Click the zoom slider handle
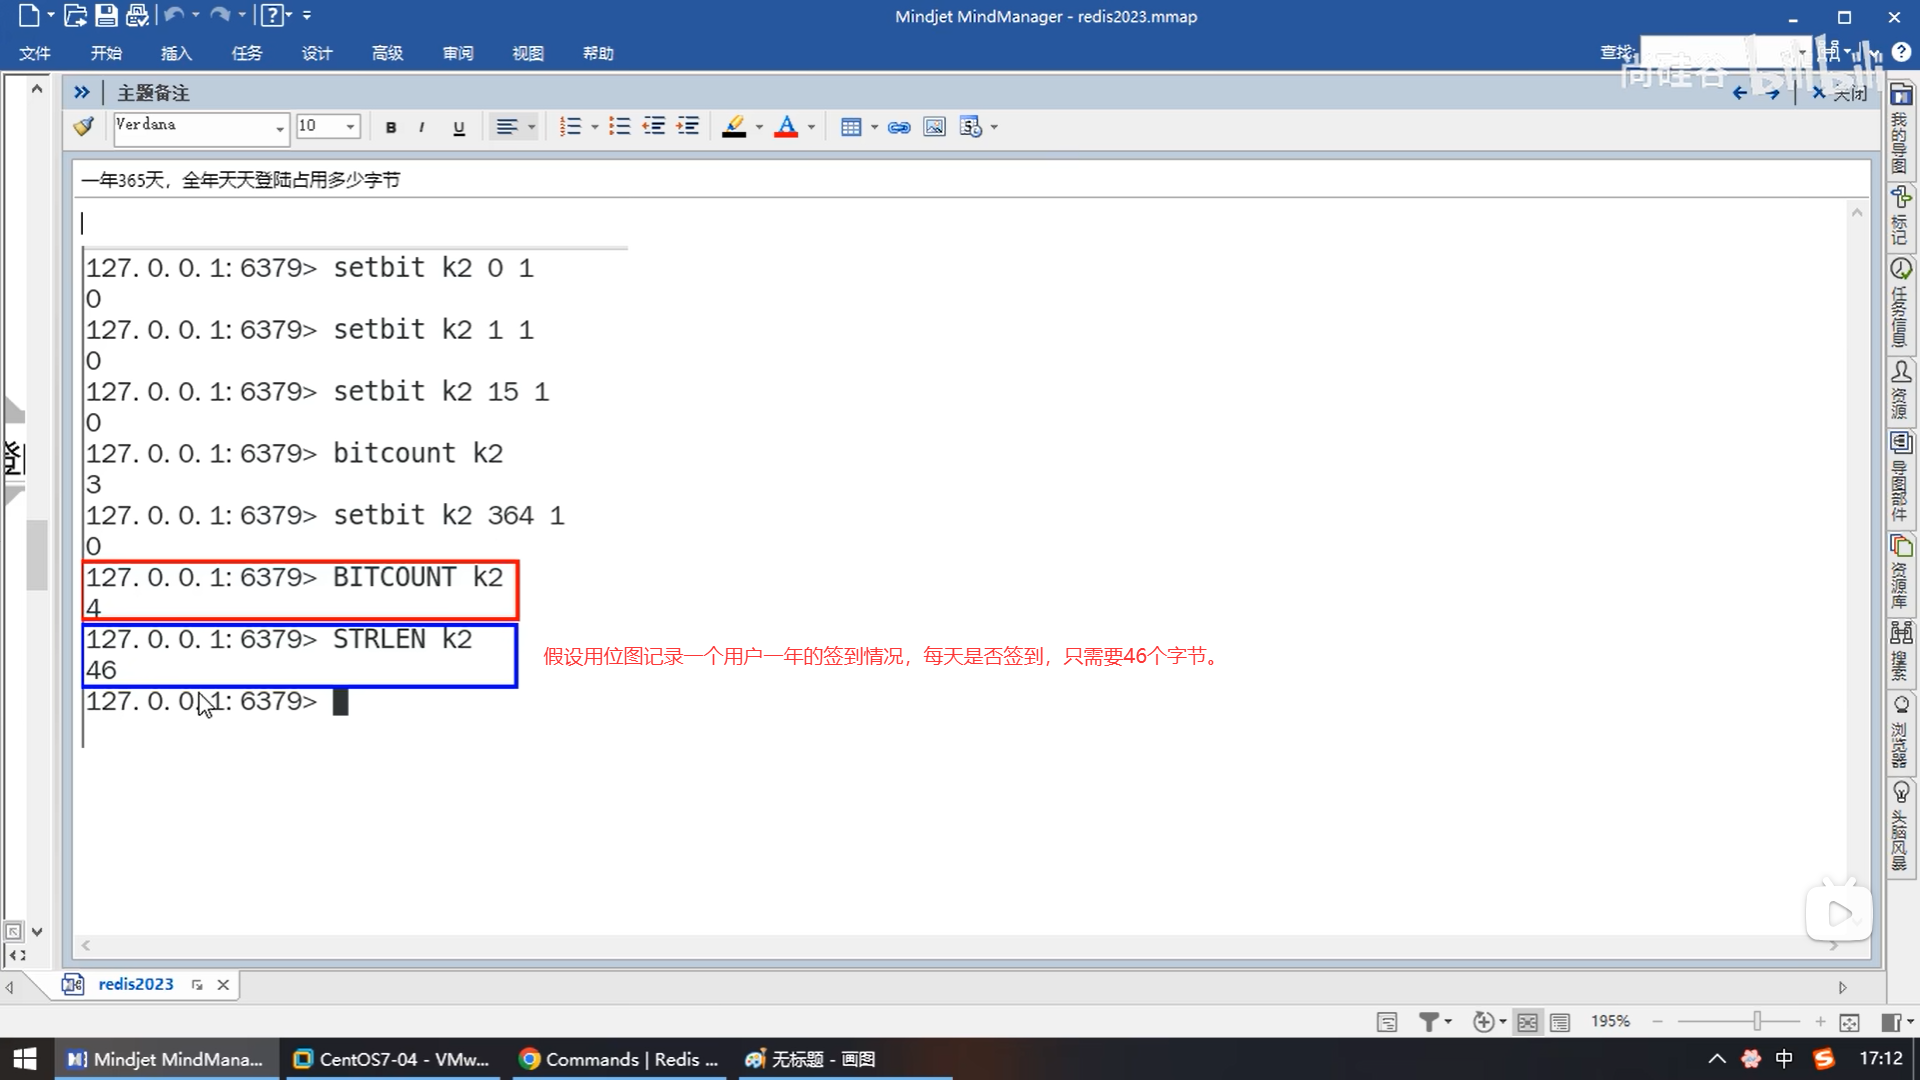This screenshot has width=1920, height=1080. [1757, 1021]
